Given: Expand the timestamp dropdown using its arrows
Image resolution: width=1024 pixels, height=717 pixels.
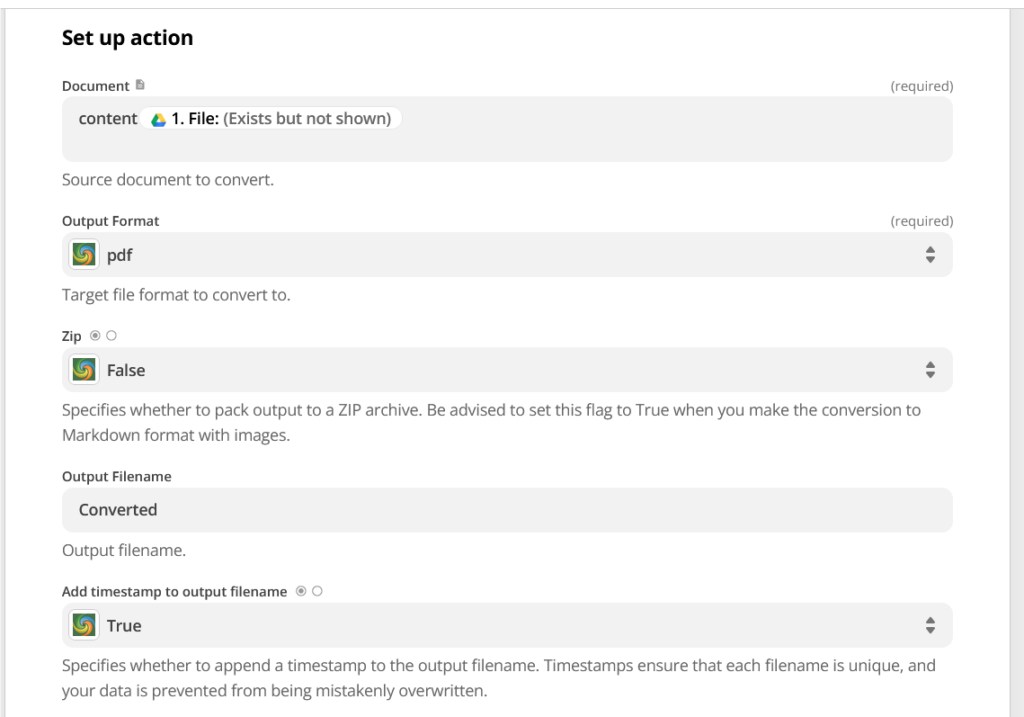Looking at the screenshot, I should [x=930, y=626].
